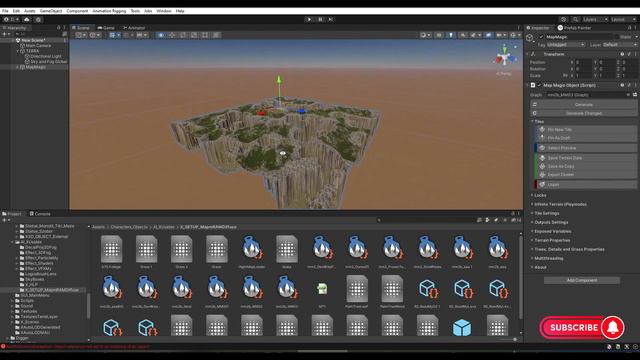The image size is (640, 360).
Task: Pause the editor playback
Action: [320, 19]
